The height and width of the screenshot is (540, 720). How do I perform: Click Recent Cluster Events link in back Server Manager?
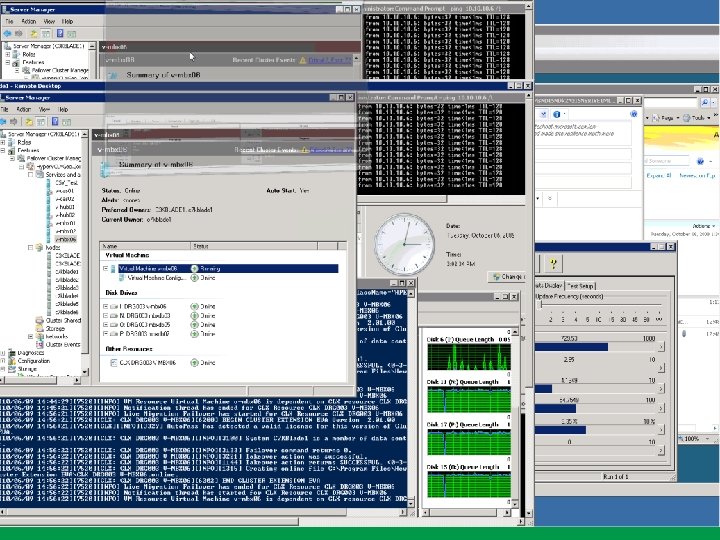click(x=330, y=60)
